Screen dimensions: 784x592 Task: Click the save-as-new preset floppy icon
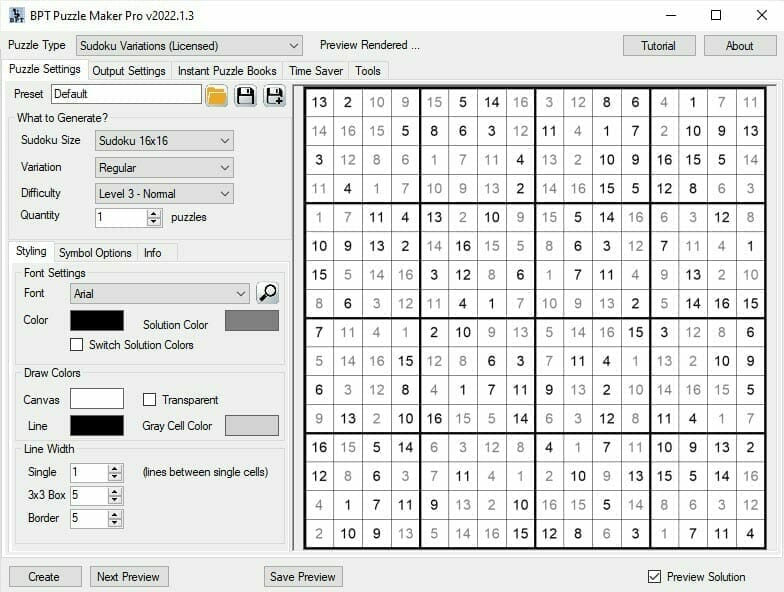(274, 95)
